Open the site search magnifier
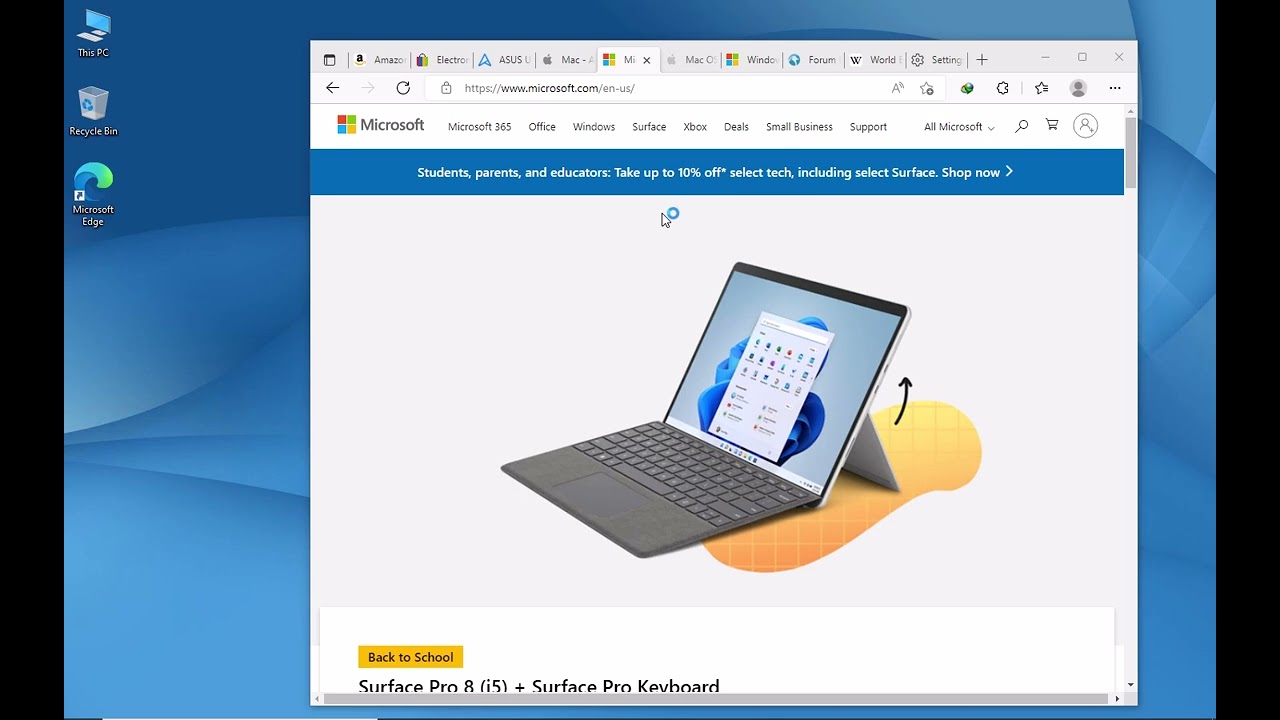Viewport: 1280px width, 720px height. click(x=1021, y=126)
